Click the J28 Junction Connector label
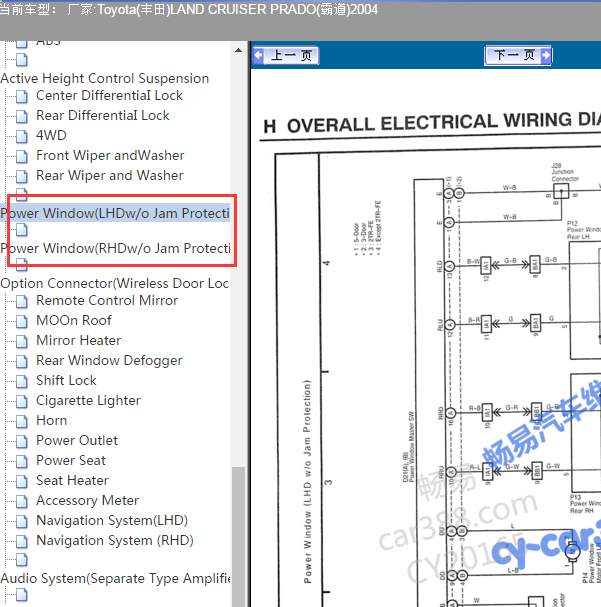The image size is (601, 607). [x=565, y=172]
